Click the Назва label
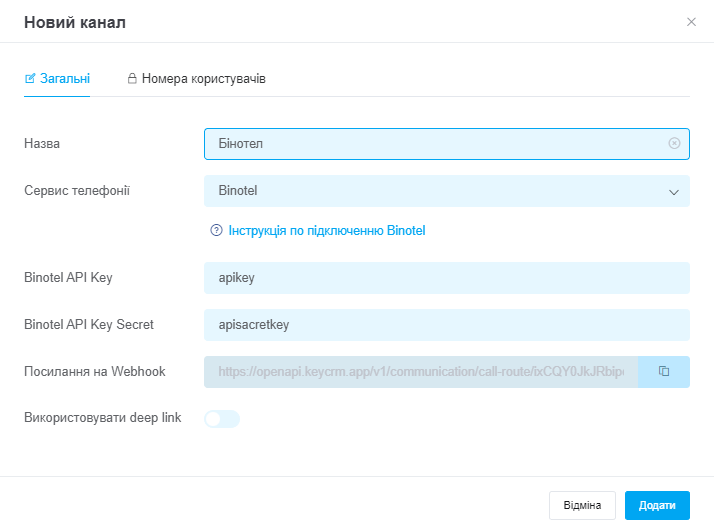This screenshot has width=714, height=531. point(42,144)
